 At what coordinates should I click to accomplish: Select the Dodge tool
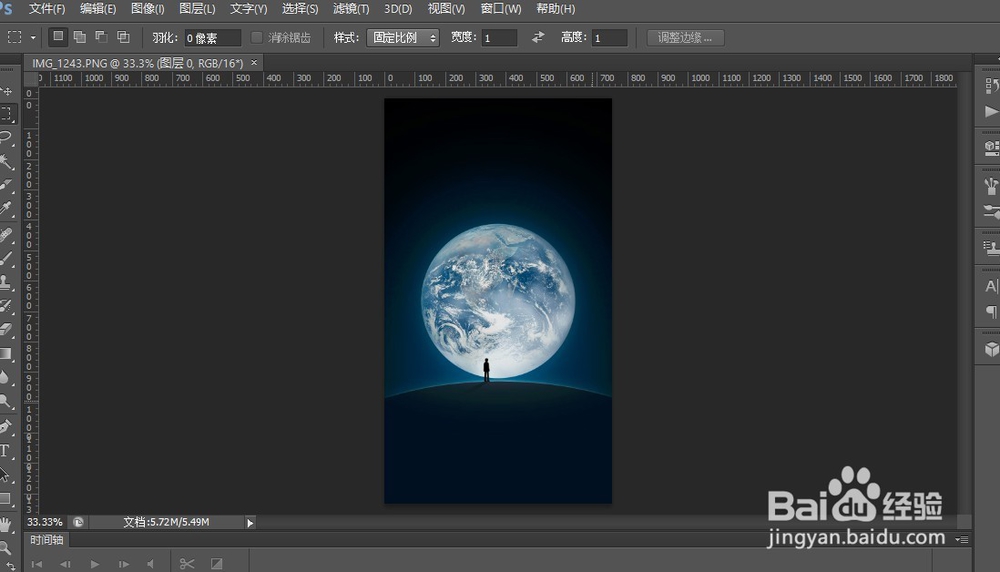[6, 401]
